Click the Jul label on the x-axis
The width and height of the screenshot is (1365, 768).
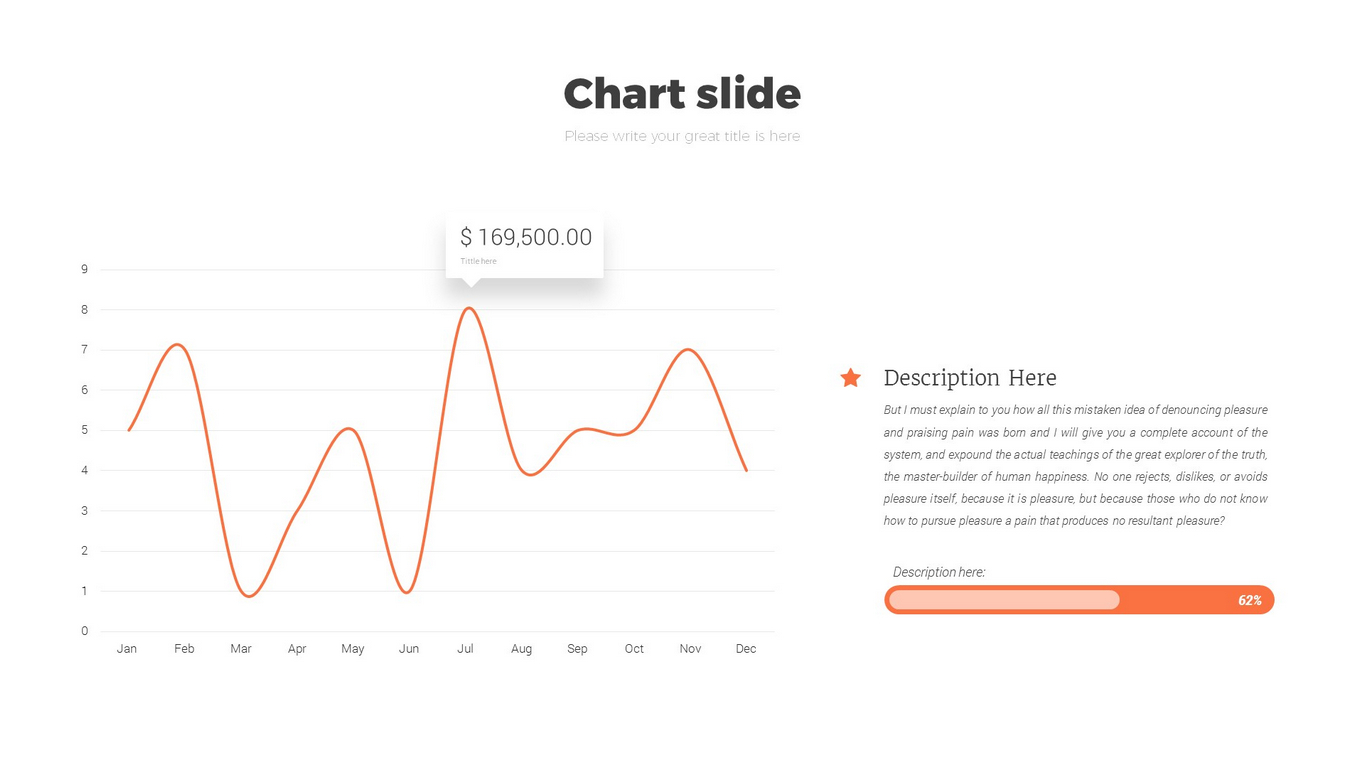pos(465,649)
